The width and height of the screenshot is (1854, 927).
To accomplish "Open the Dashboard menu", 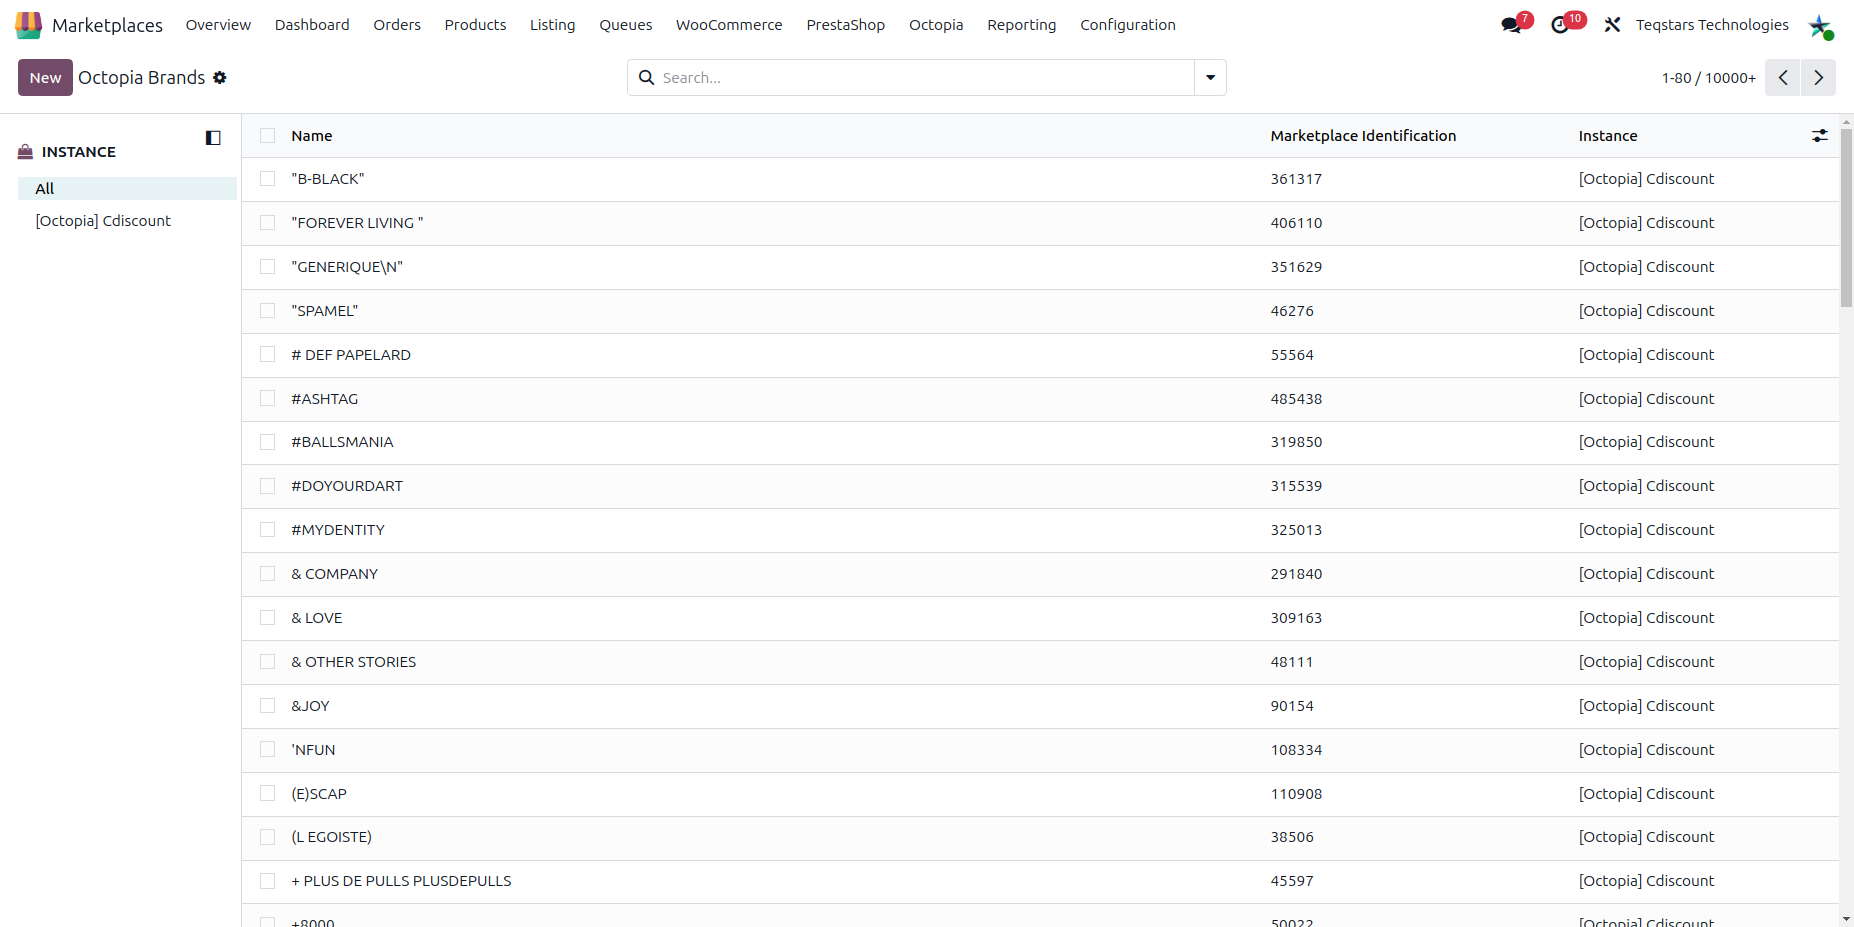I will (x=312, y=25).
